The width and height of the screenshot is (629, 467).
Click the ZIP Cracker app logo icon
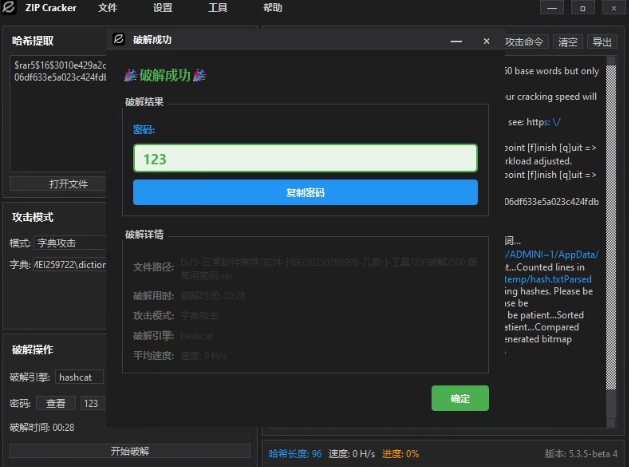[x=10, y=8]
